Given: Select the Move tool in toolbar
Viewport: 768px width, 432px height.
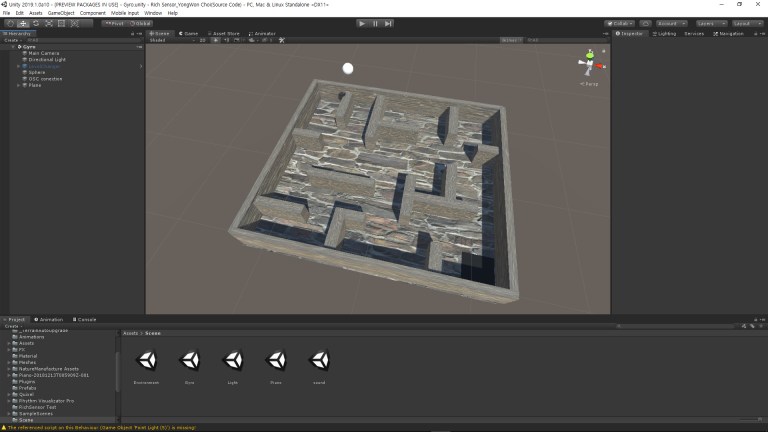Looking at the screenshot, I should (23, 23).
